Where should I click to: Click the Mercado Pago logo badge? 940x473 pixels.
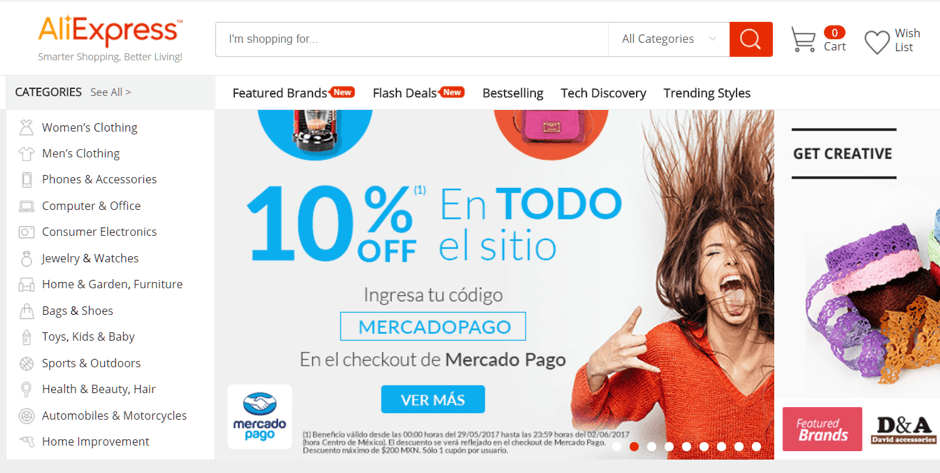pyautogui.click(x=260, y=417)
